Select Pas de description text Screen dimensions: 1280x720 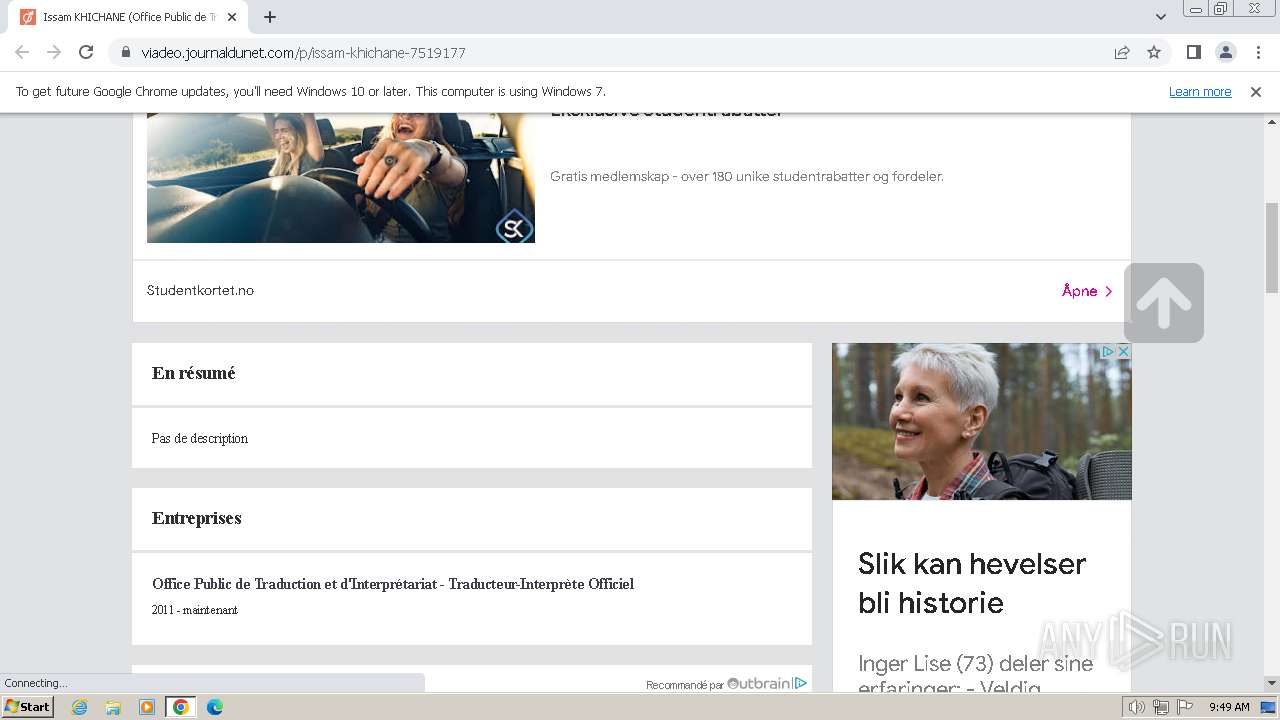[200, 438]
